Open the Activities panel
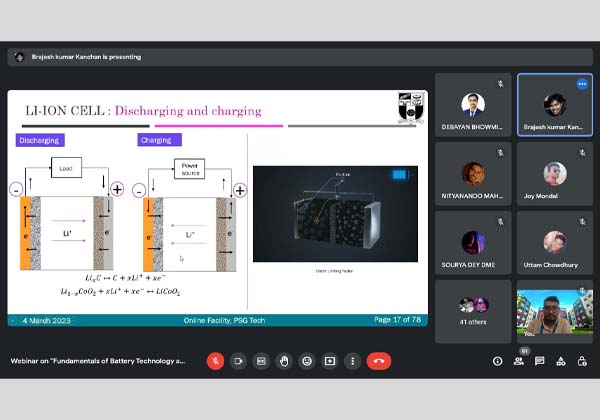 click(x=561, y=361)
